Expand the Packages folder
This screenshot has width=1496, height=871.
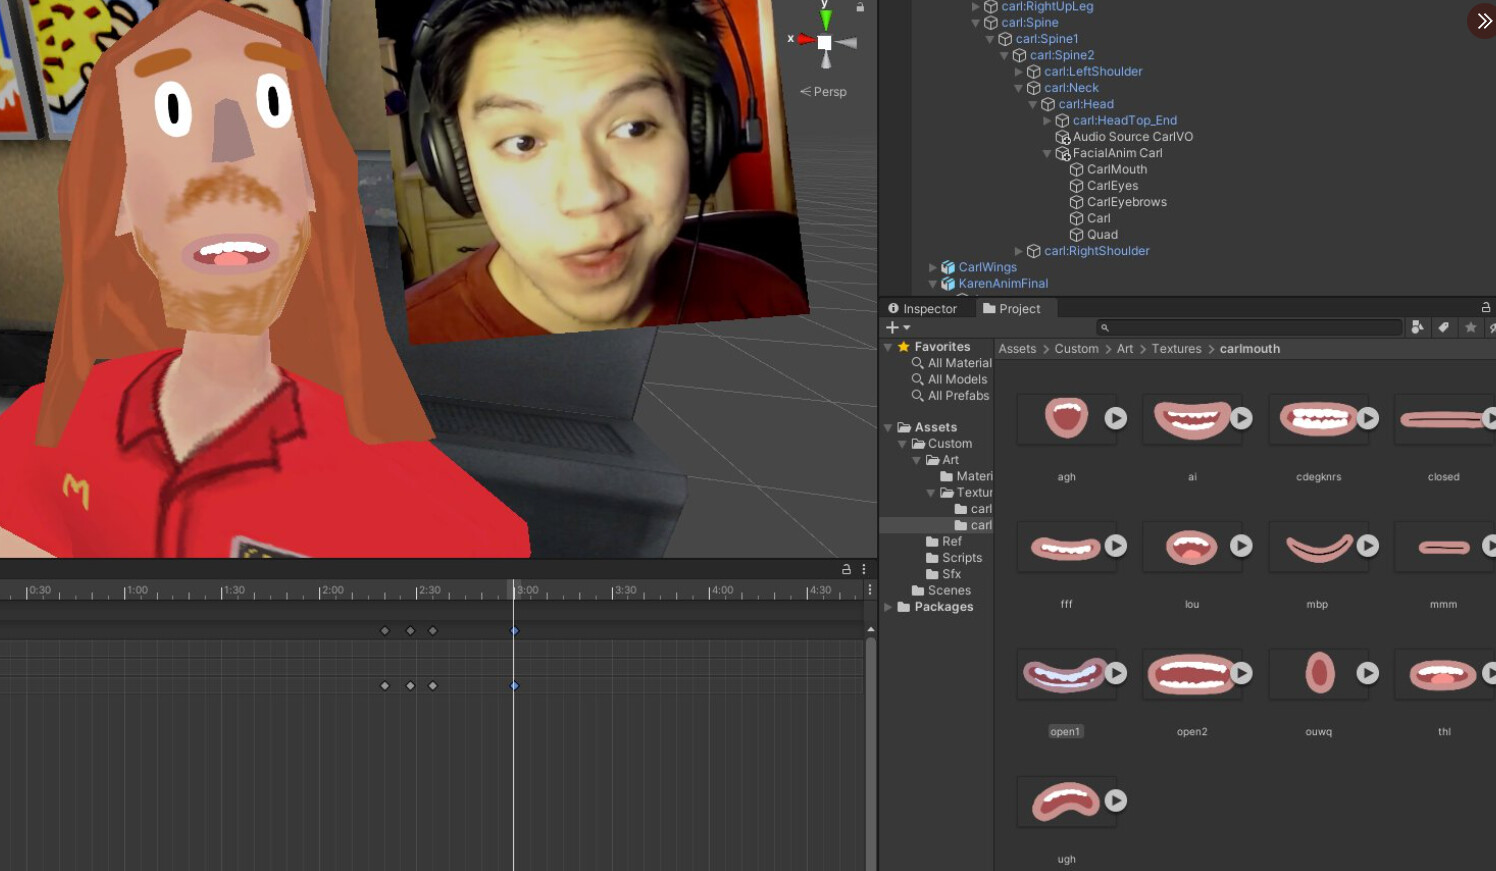[x=888, y=607]
